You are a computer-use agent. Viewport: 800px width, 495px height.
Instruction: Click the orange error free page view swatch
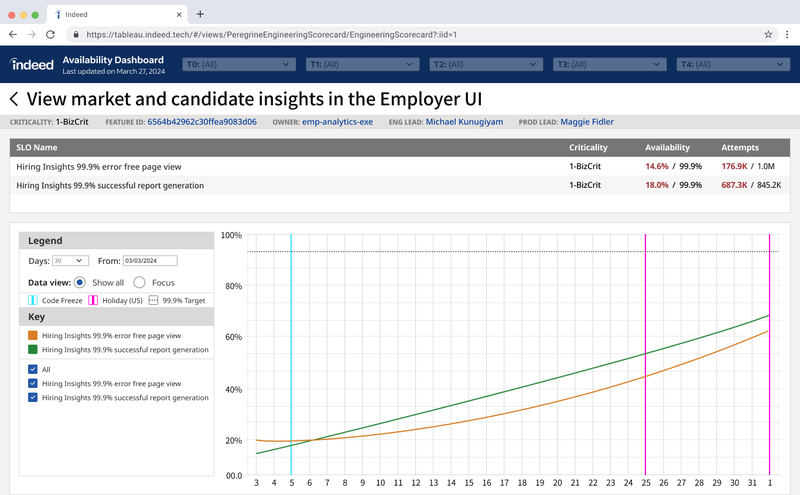click(x=33, y=335)
